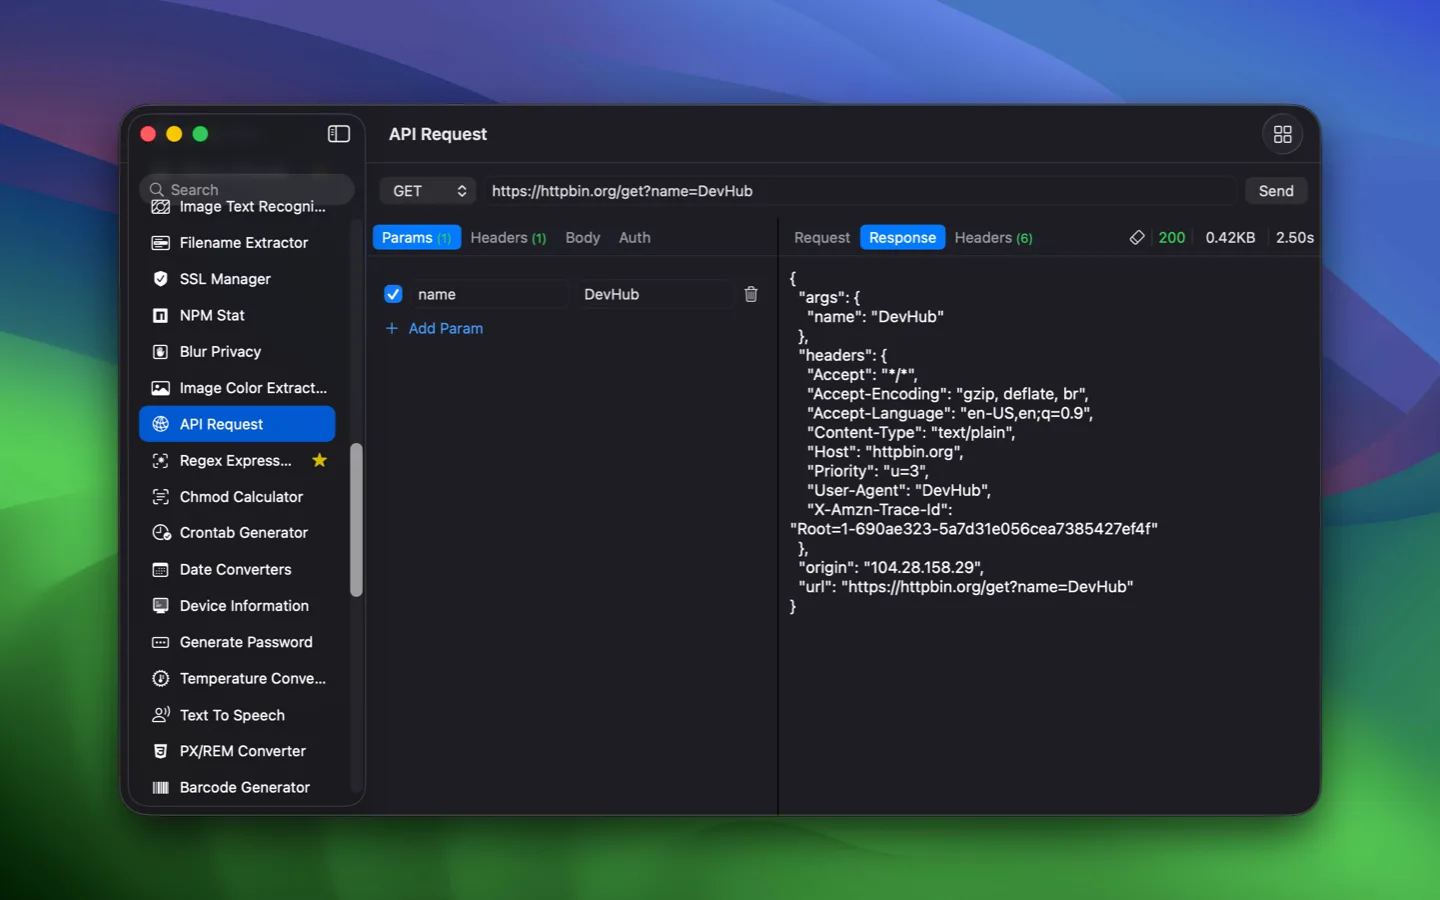Click the Blur Privacy icon
This screenshot has width=1440, height=900.
point(160,352)
